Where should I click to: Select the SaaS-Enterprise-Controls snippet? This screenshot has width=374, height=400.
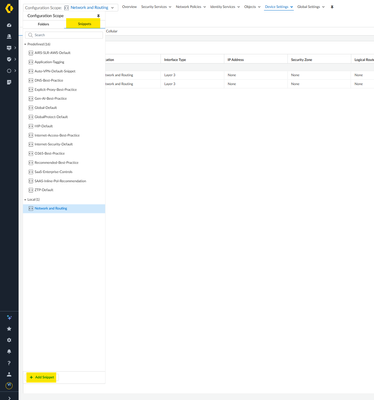click(x=53, y=172)
